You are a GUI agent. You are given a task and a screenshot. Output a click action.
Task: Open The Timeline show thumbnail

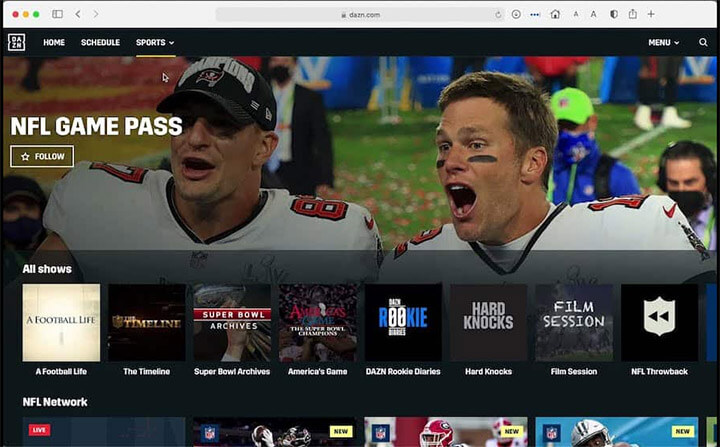[x=146, y=323]
